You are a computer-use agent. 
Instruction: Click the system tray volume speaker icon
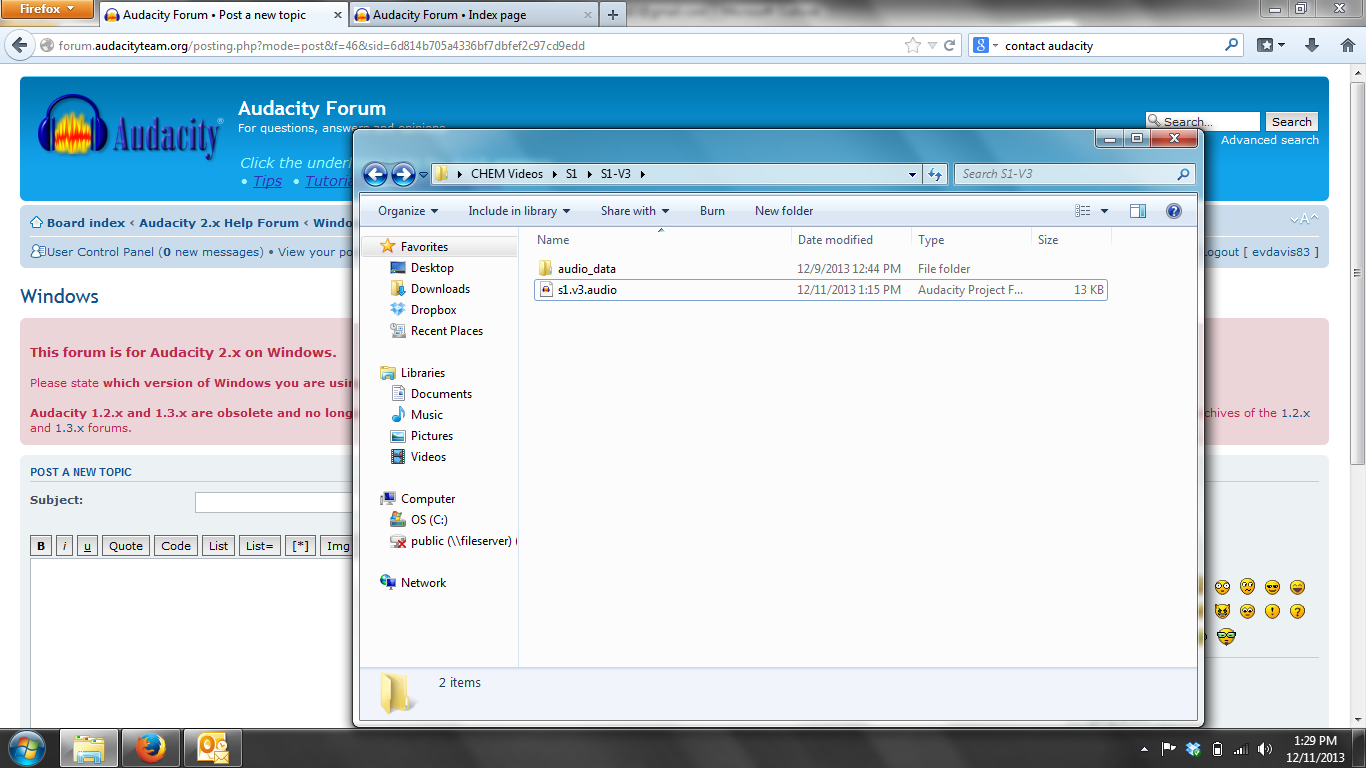click(1264, 749)
